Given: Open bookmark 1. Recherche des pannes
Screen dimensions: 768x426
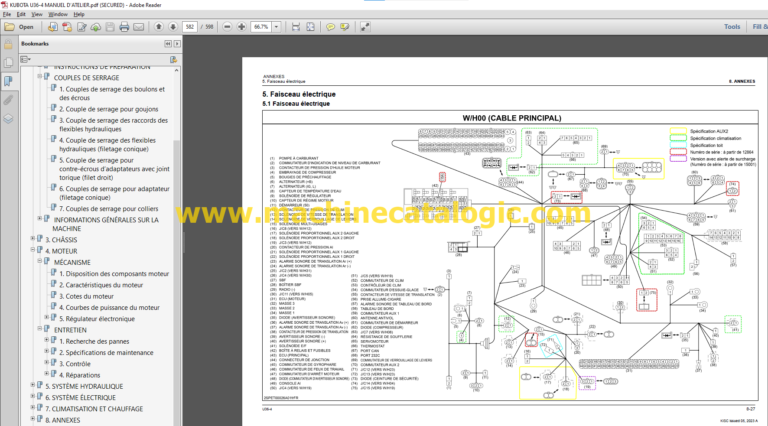Looking at the screenshot, I should (95, 341).
